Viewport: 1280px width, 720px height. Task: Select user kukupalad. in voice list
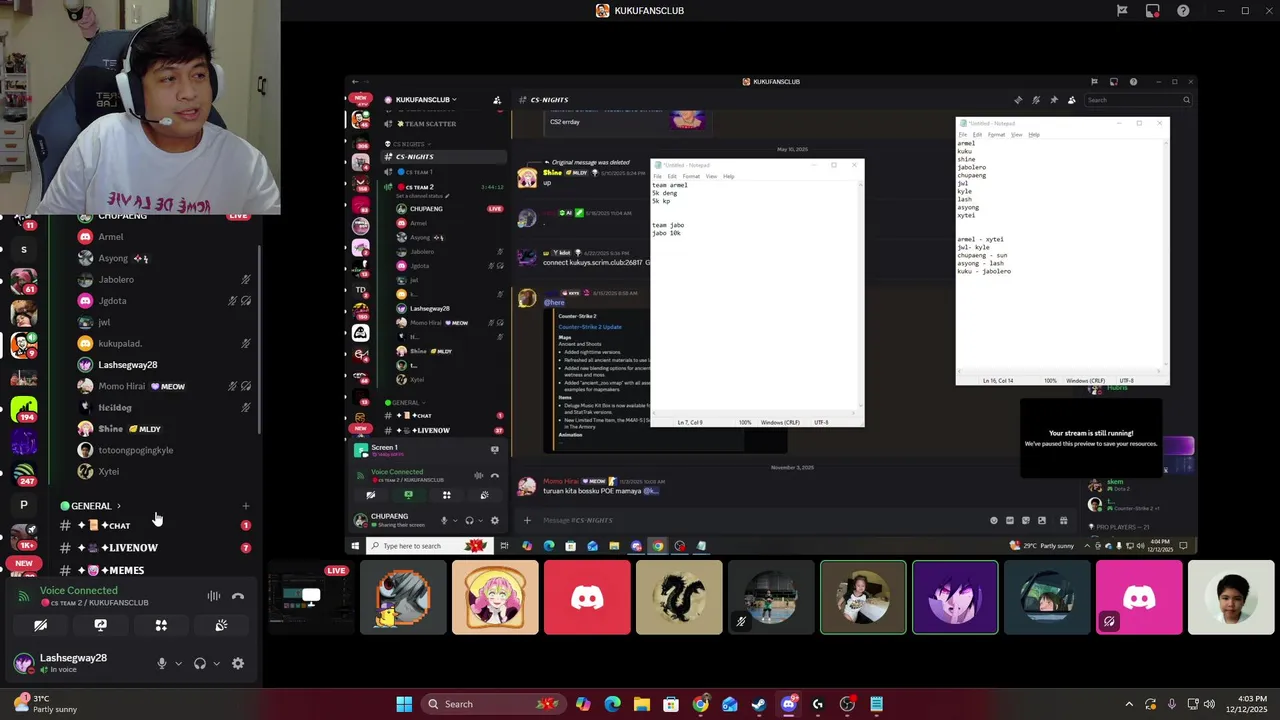[x=165, y=344]
